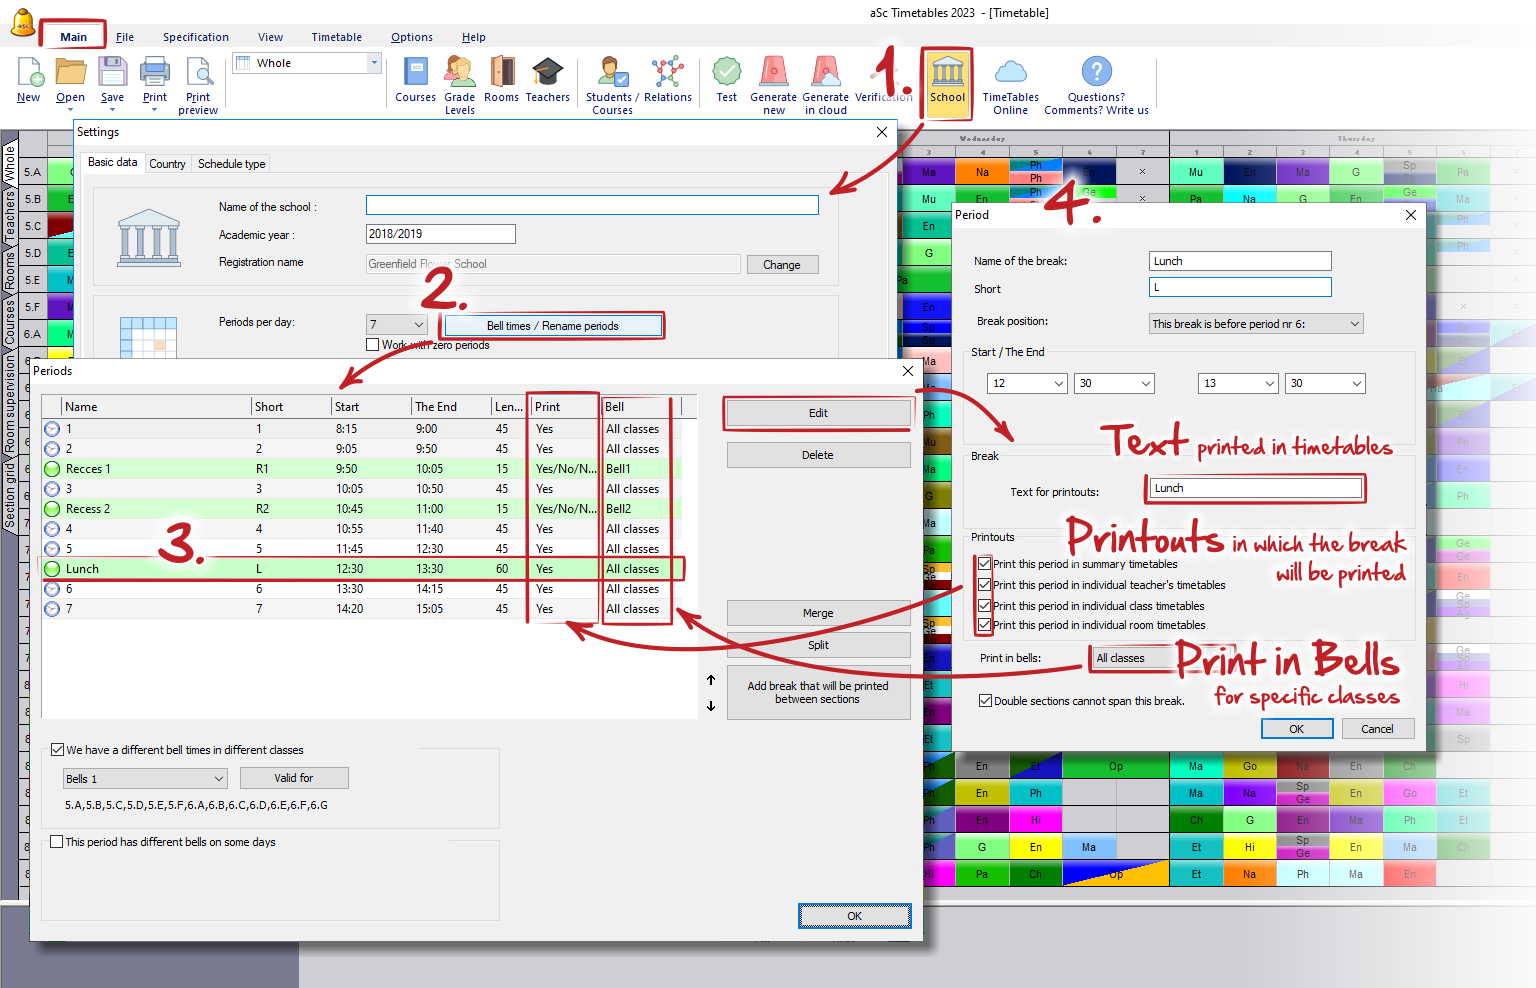Open the Whole view dropdown in toolbar
Screen dimensions: 1536x988
coord(374,63)
